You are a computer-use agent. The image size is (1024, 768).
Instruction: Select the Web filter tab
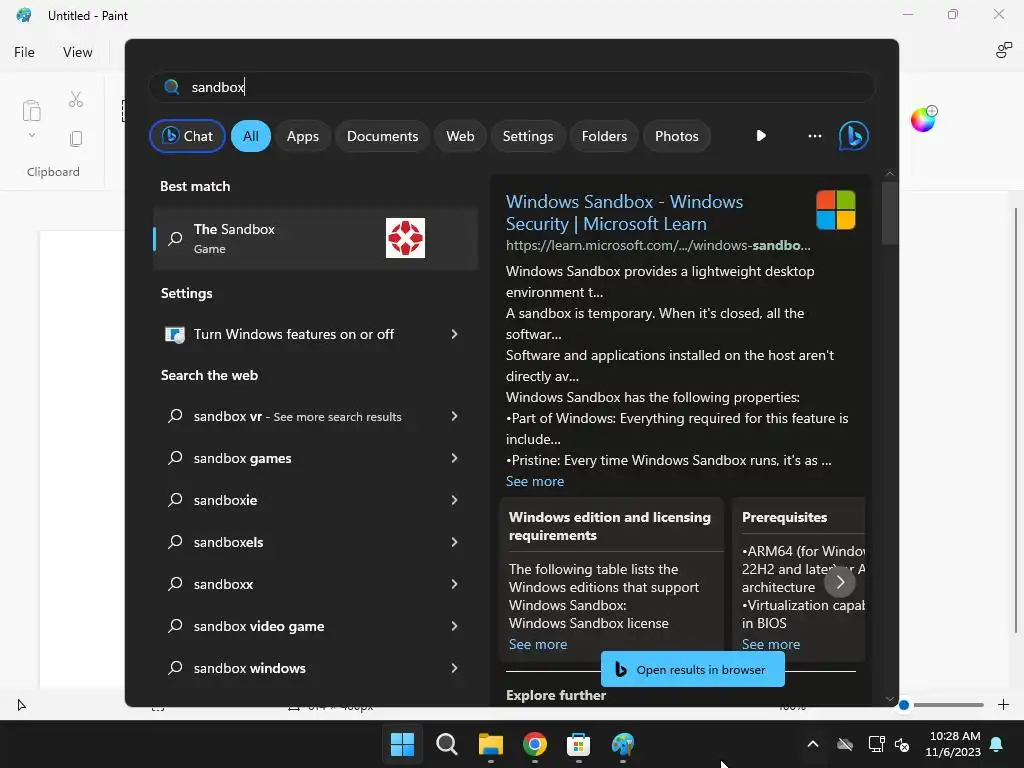[460, 136]
